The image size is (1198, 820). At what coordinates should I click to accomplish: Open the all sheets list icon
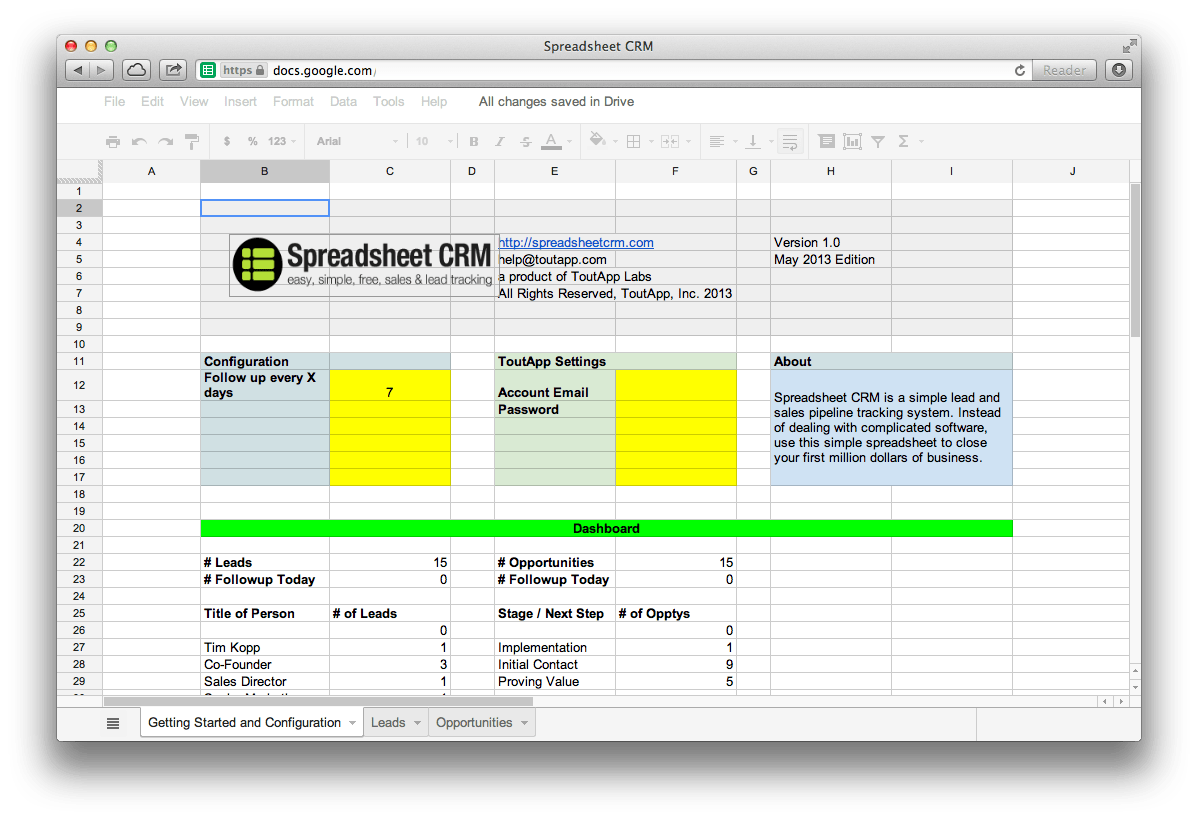click(x=113, y=723)
